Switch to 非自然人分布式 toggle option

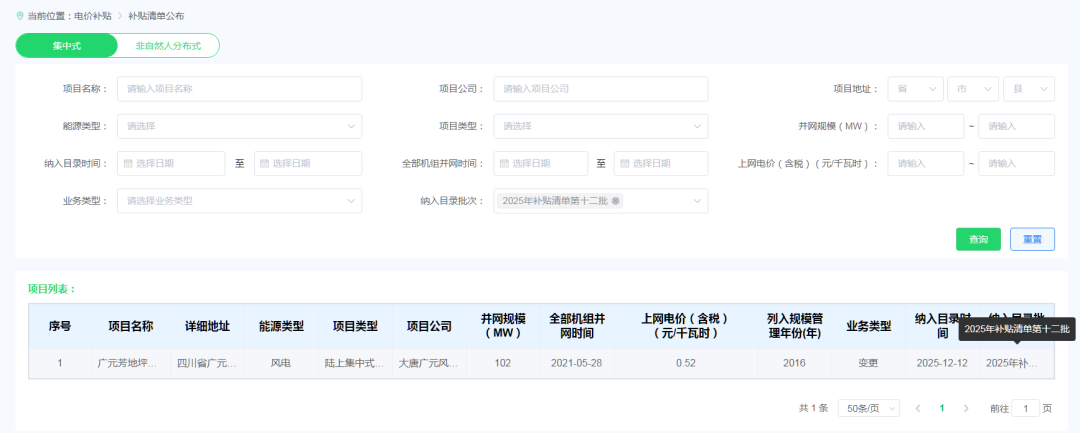168,46
